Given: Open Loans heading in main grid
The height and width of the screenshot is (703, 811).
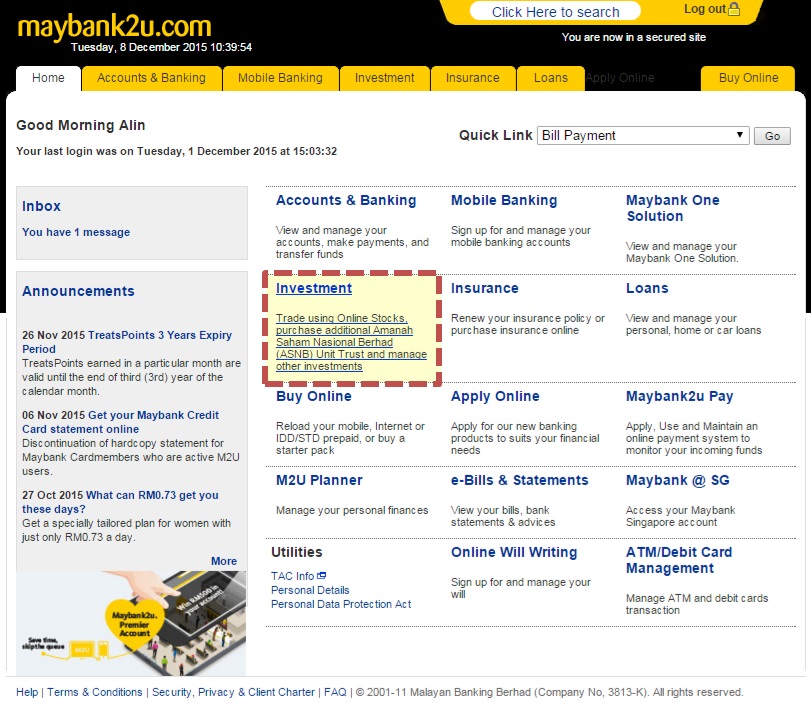Looking at the screenshot, I should (x=647, y=288).
